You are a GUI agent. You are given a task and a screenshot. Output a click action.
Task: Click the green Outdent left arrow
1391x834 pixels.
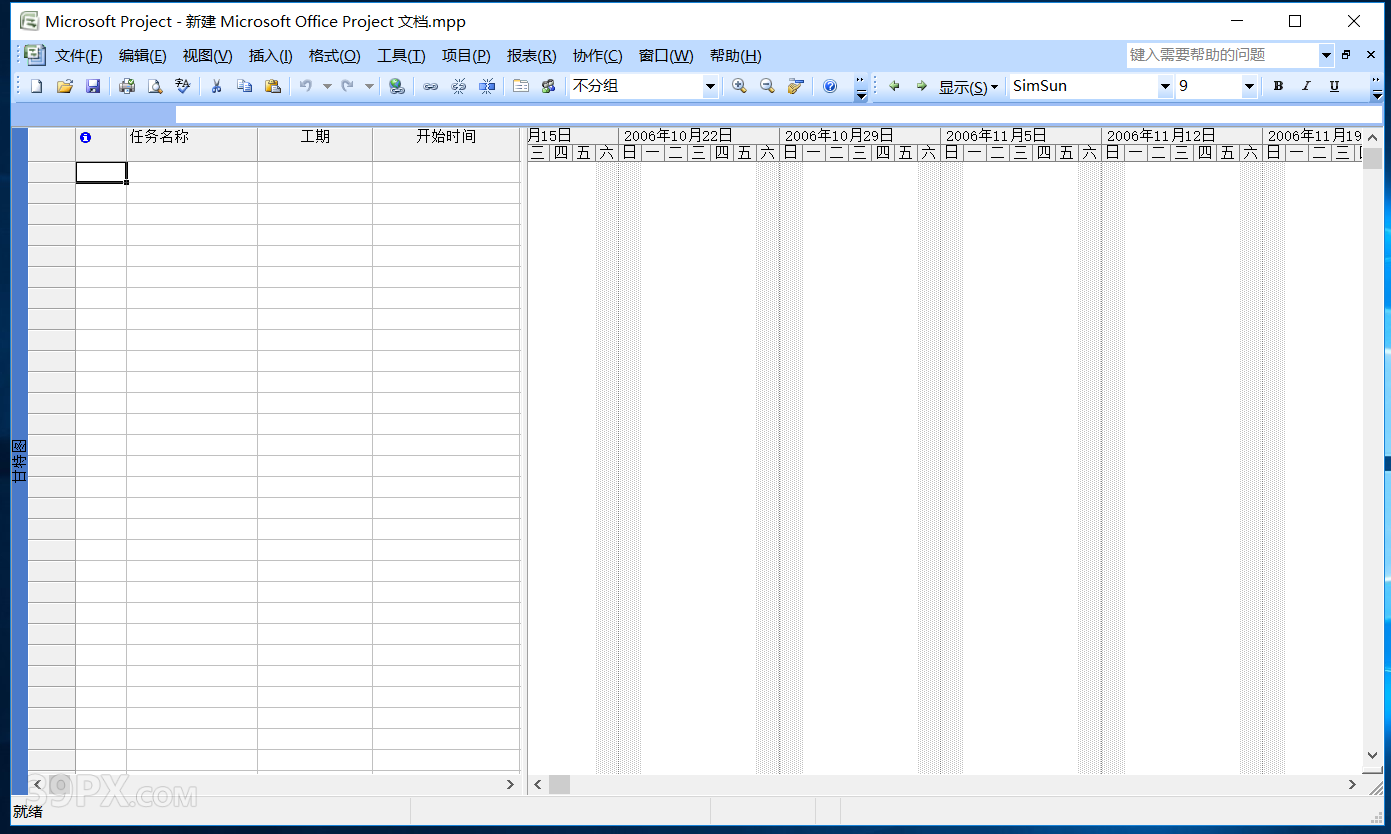pos(894,87)
